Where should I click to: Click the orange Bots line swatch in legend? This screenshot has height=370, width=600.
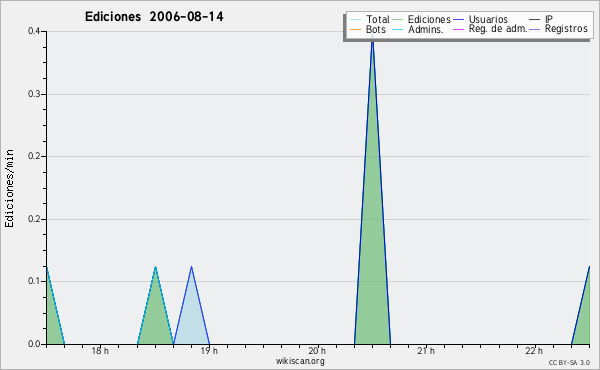[x=355, y=29]
